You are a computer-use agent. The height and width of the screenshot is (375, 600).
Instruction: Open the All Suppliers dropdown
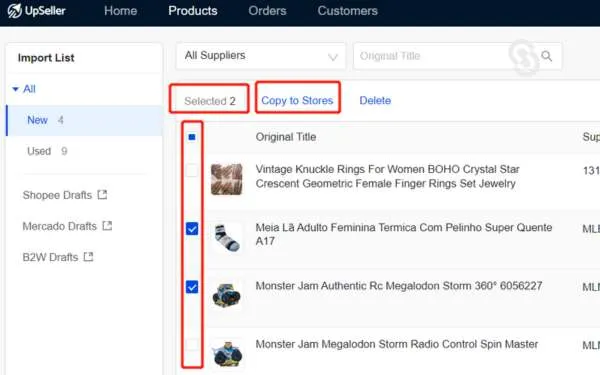261,56
